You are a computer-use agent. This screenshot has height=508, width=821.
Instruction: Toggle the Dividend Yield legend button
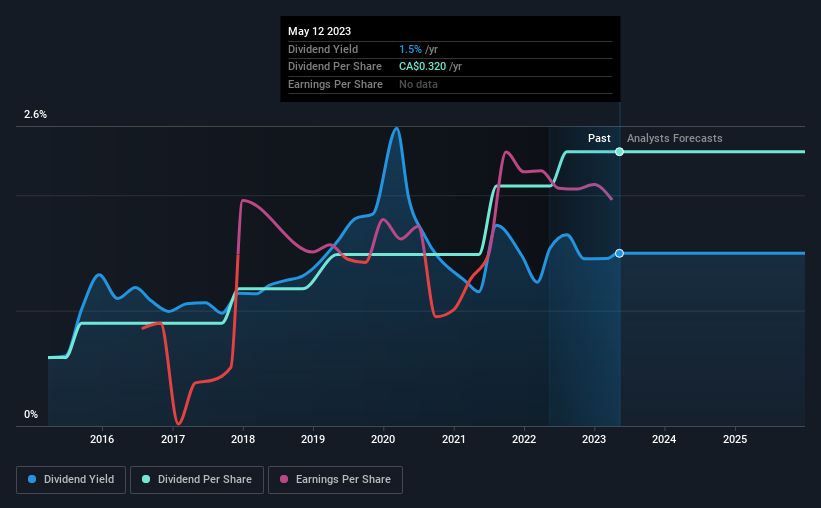pyautogui.click(x=71, y=480)
